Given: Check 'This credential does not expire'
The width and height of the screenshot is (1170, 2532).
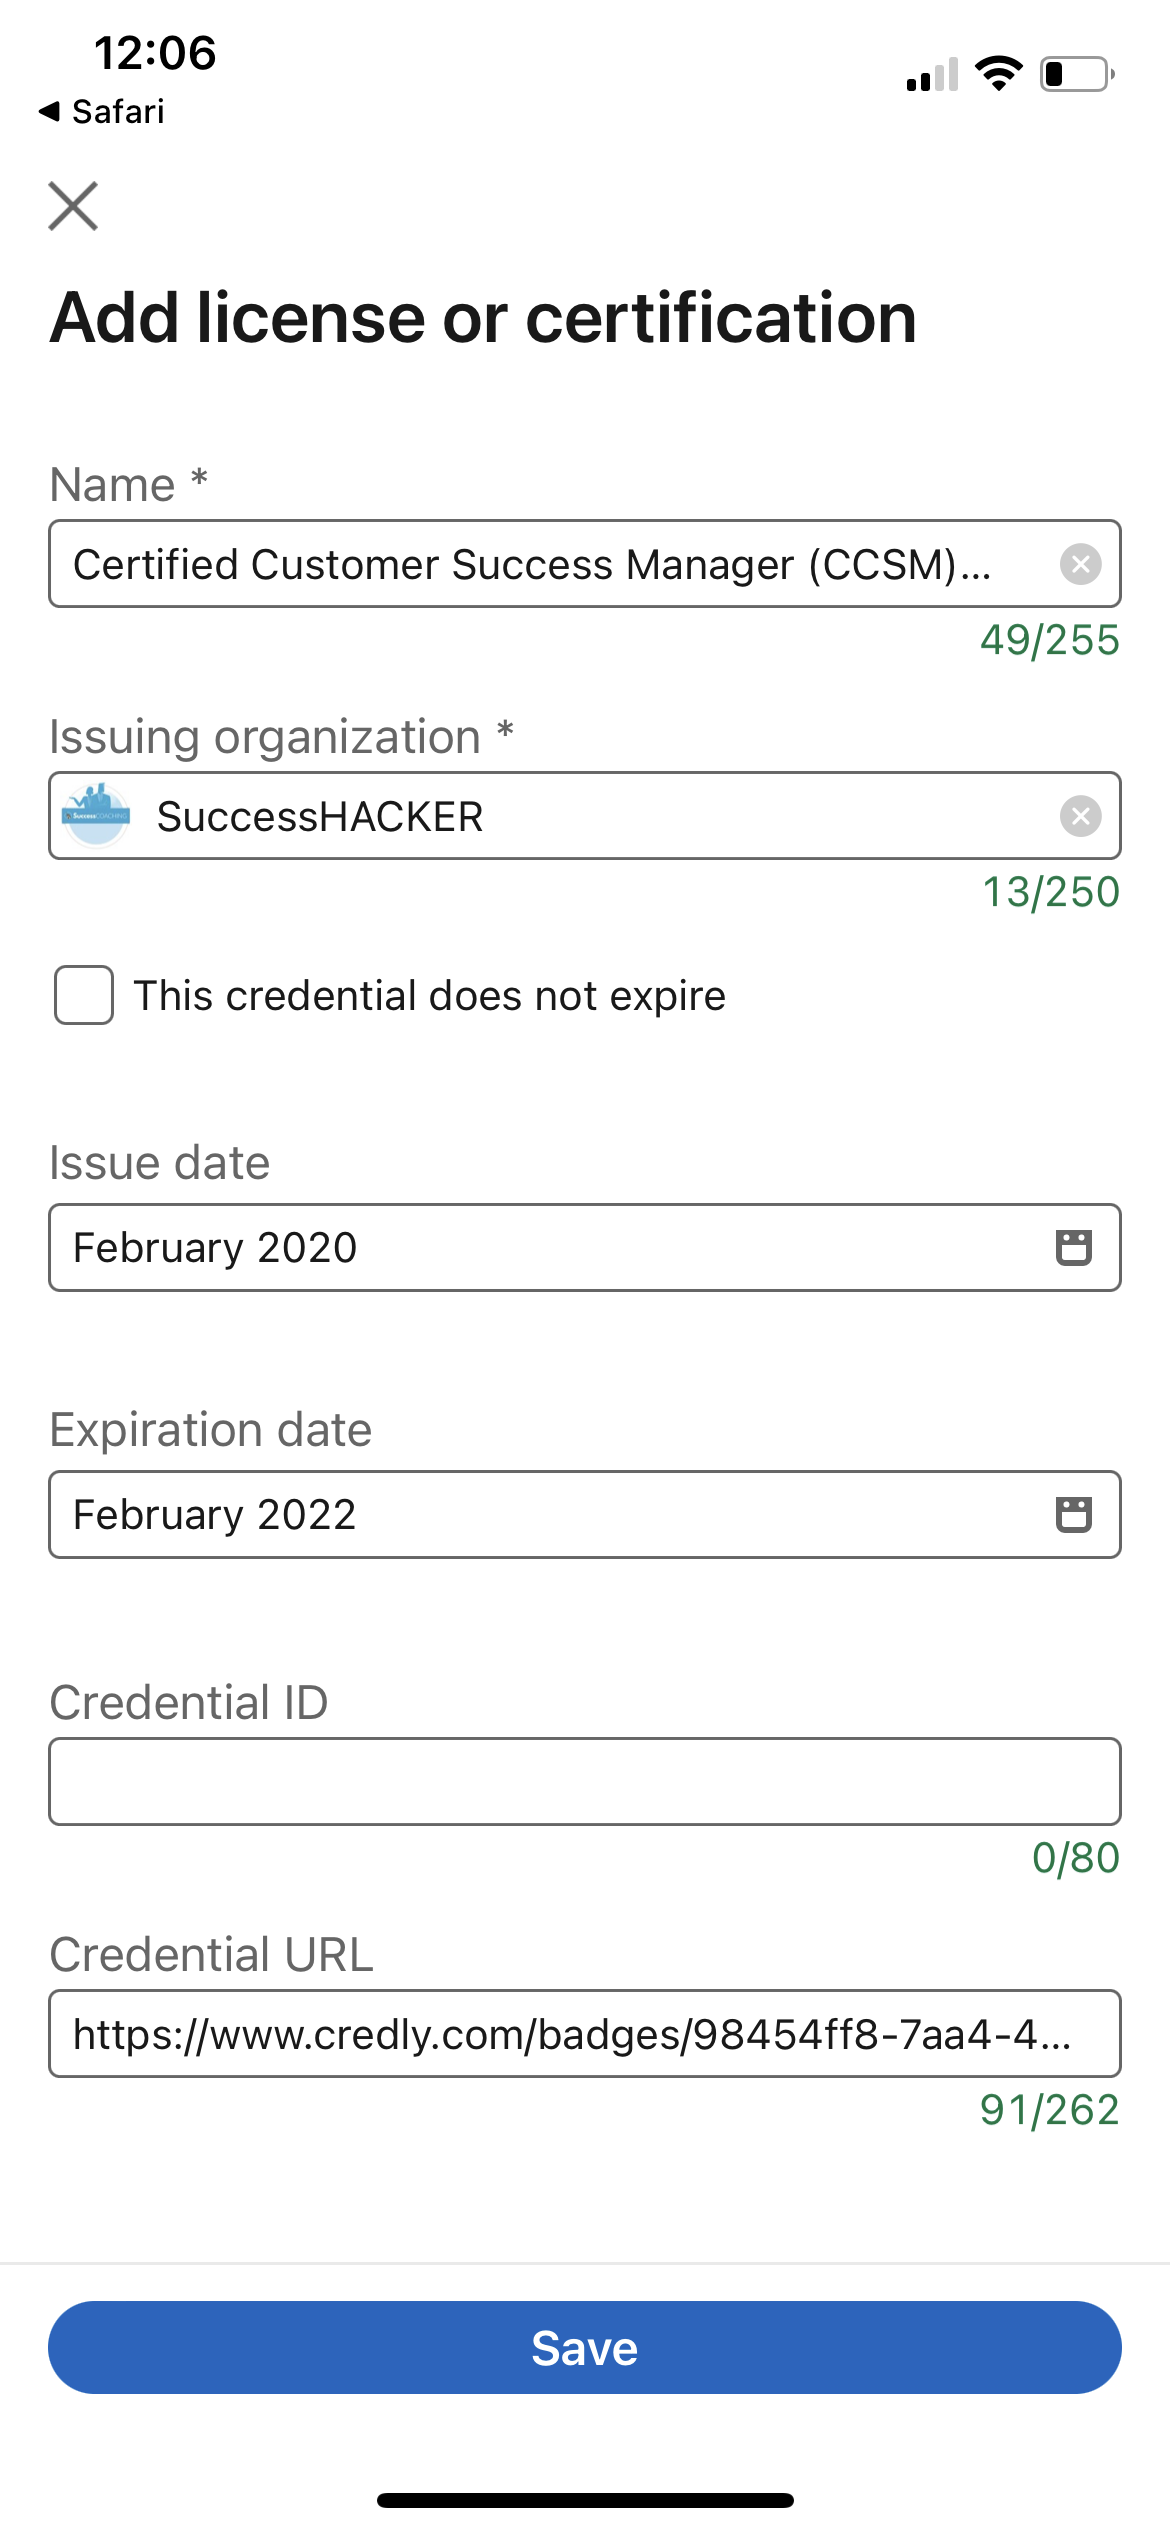Looking at the screenshot, I should tap(84, 995).
